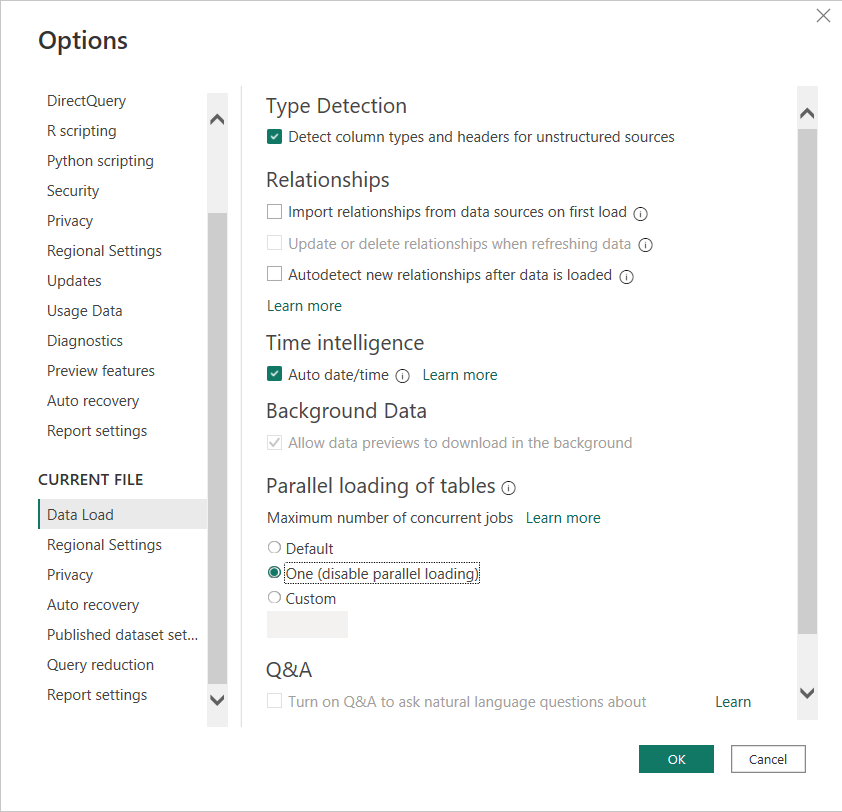
Task: Go to Python scripting settings
Action: [100, 161]
